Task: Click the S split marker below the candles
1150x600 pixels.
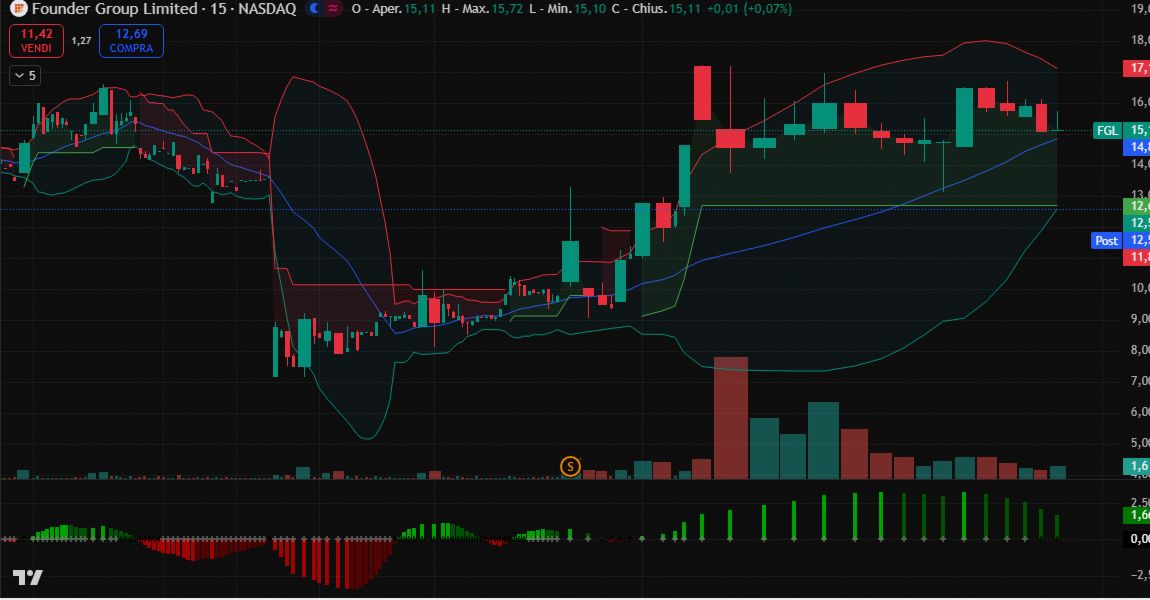Action: (570, 466)
